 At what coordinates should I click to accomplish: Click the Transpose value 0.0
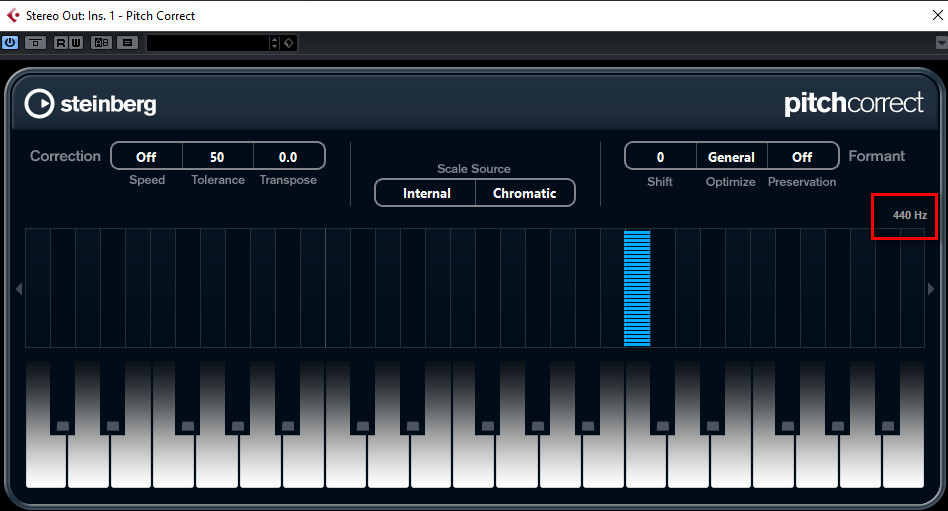click(288, 157)
